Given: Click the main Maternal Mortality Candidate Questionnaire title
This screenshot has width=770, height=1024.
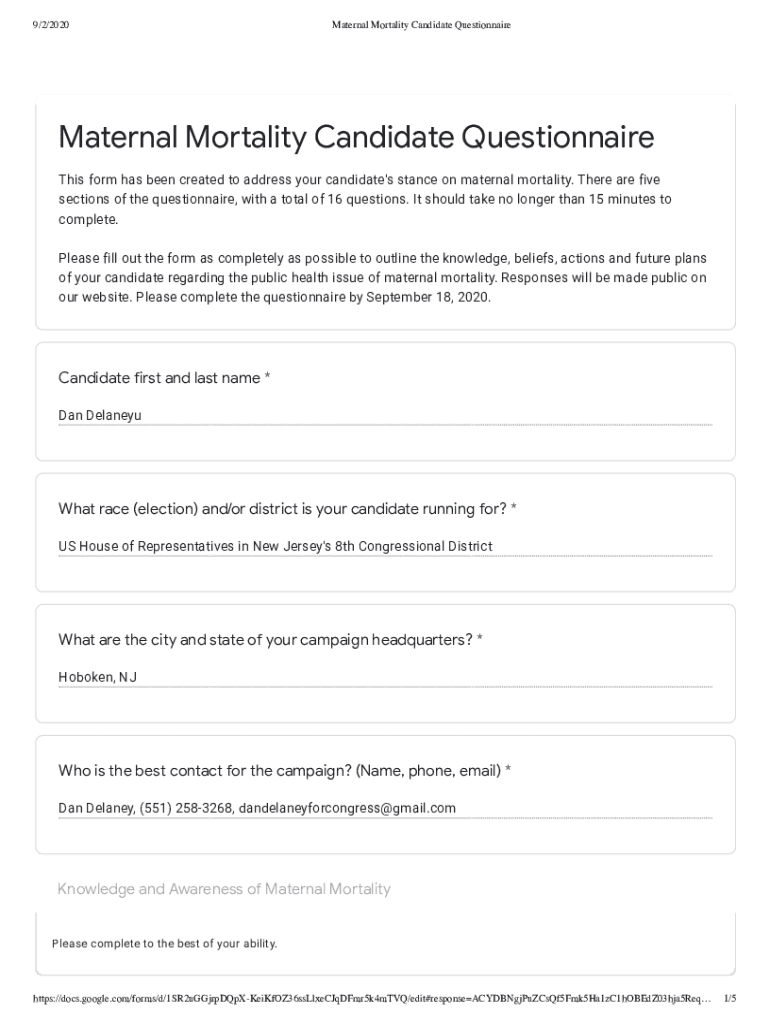Looking at the screenshot, I should [x=356, y=138].
